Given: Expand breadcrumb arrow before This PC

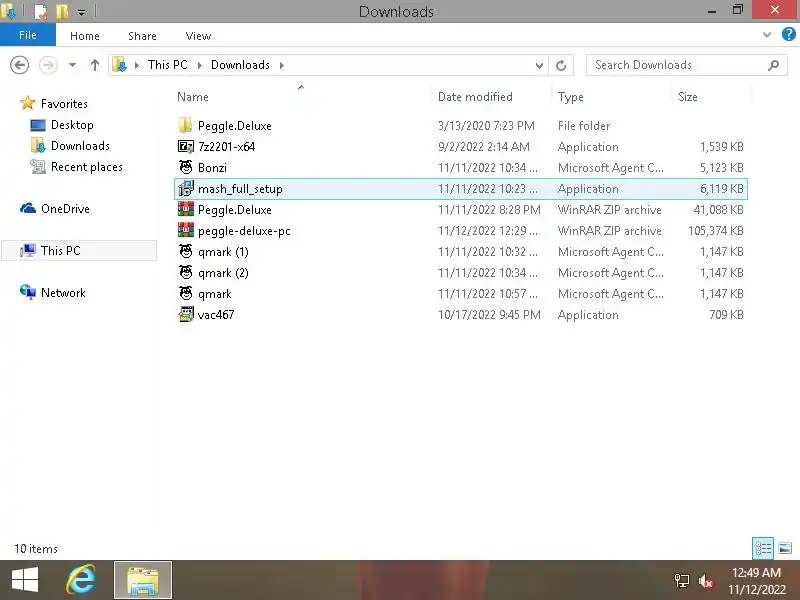Looking at the screenshot, I should pos(137,65).
